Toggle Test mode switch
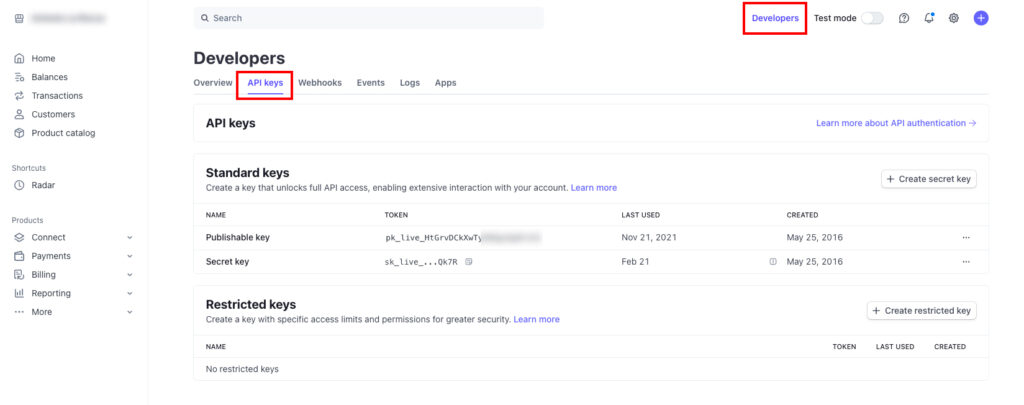This screenshot has width=1024, height=405. (872, 18)
